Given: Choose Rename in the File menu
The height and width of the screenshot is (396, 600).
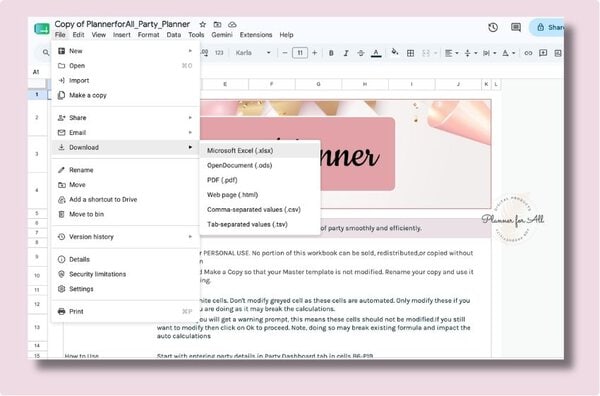Looking at the screenshot, I should click(x=125, y=170).
